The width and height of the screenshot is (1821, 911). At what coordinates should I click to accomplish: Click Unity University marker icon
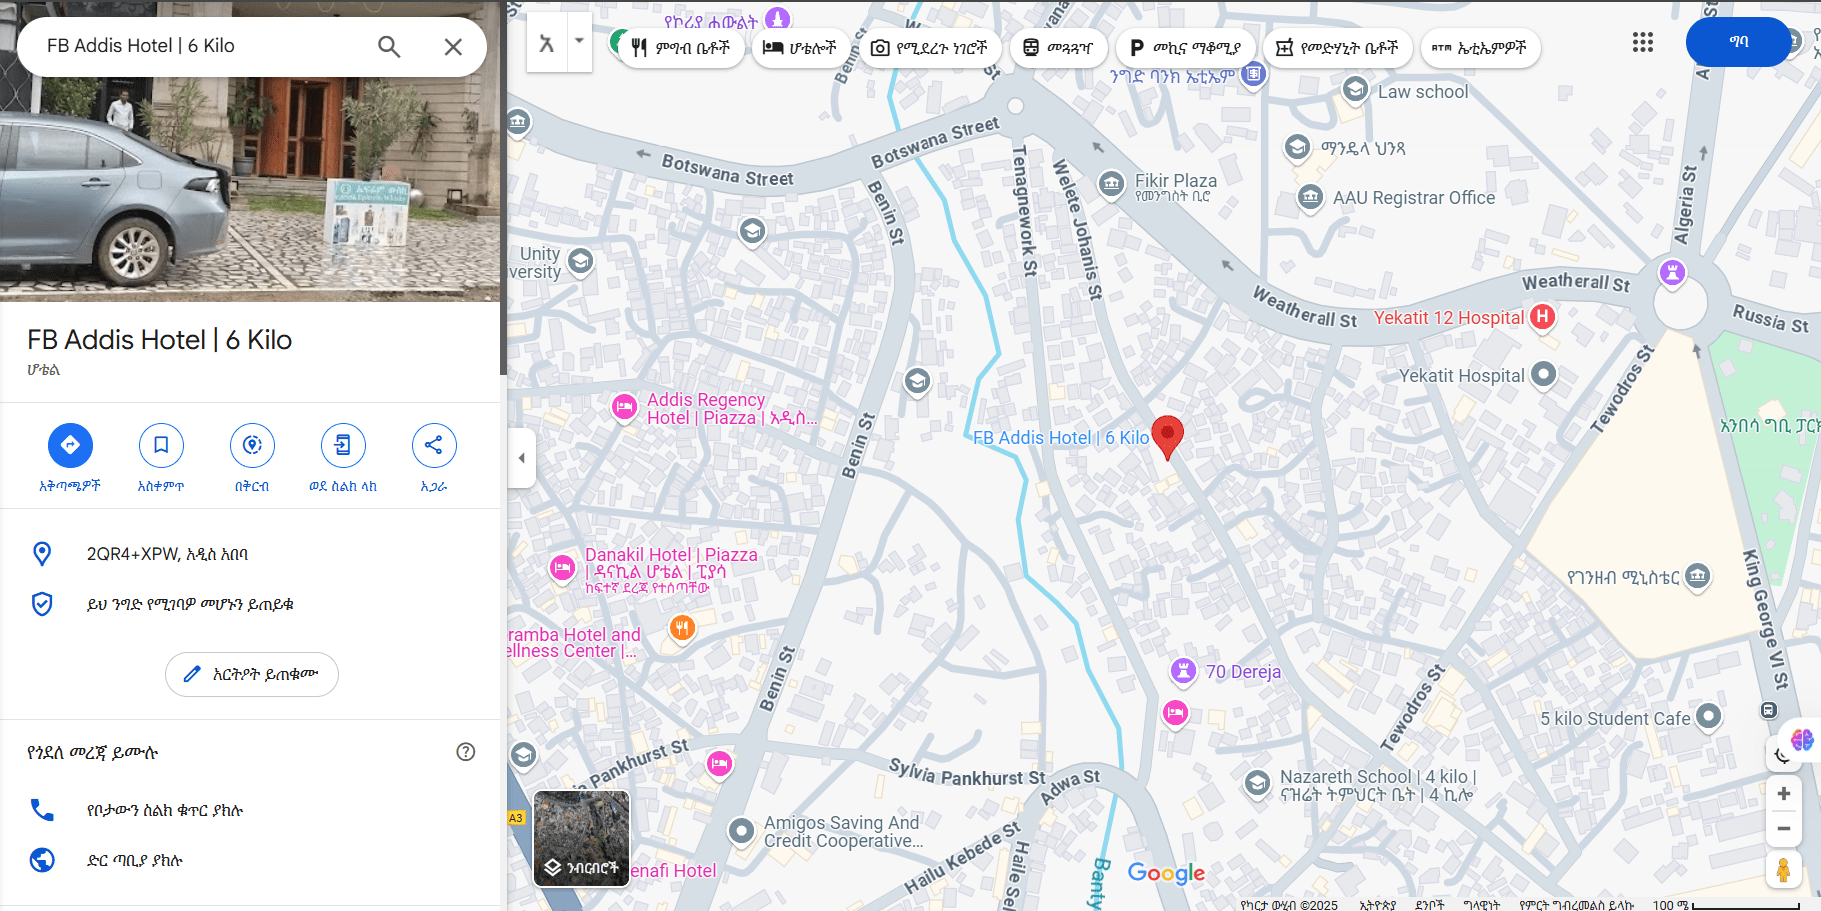tap(580, 262)
